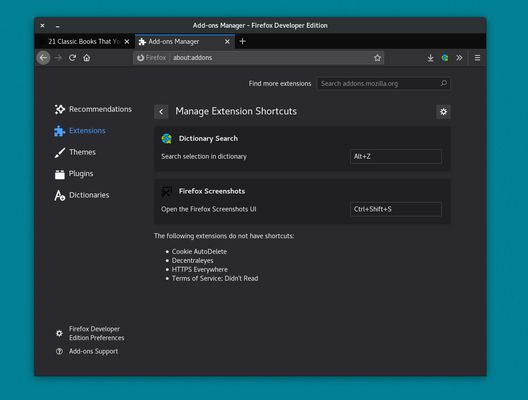Close the Add-ons Manager tab

(227, 42)
